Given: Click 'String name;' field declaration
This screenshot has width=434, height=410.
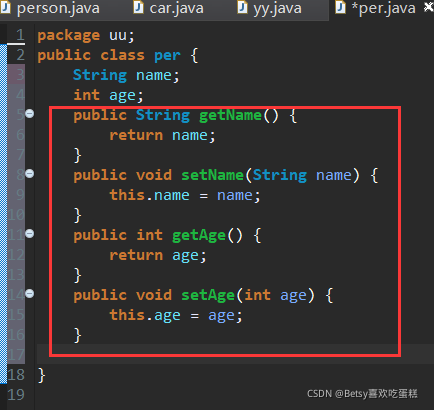Looking at the screenshot, I should click(126, 75).
